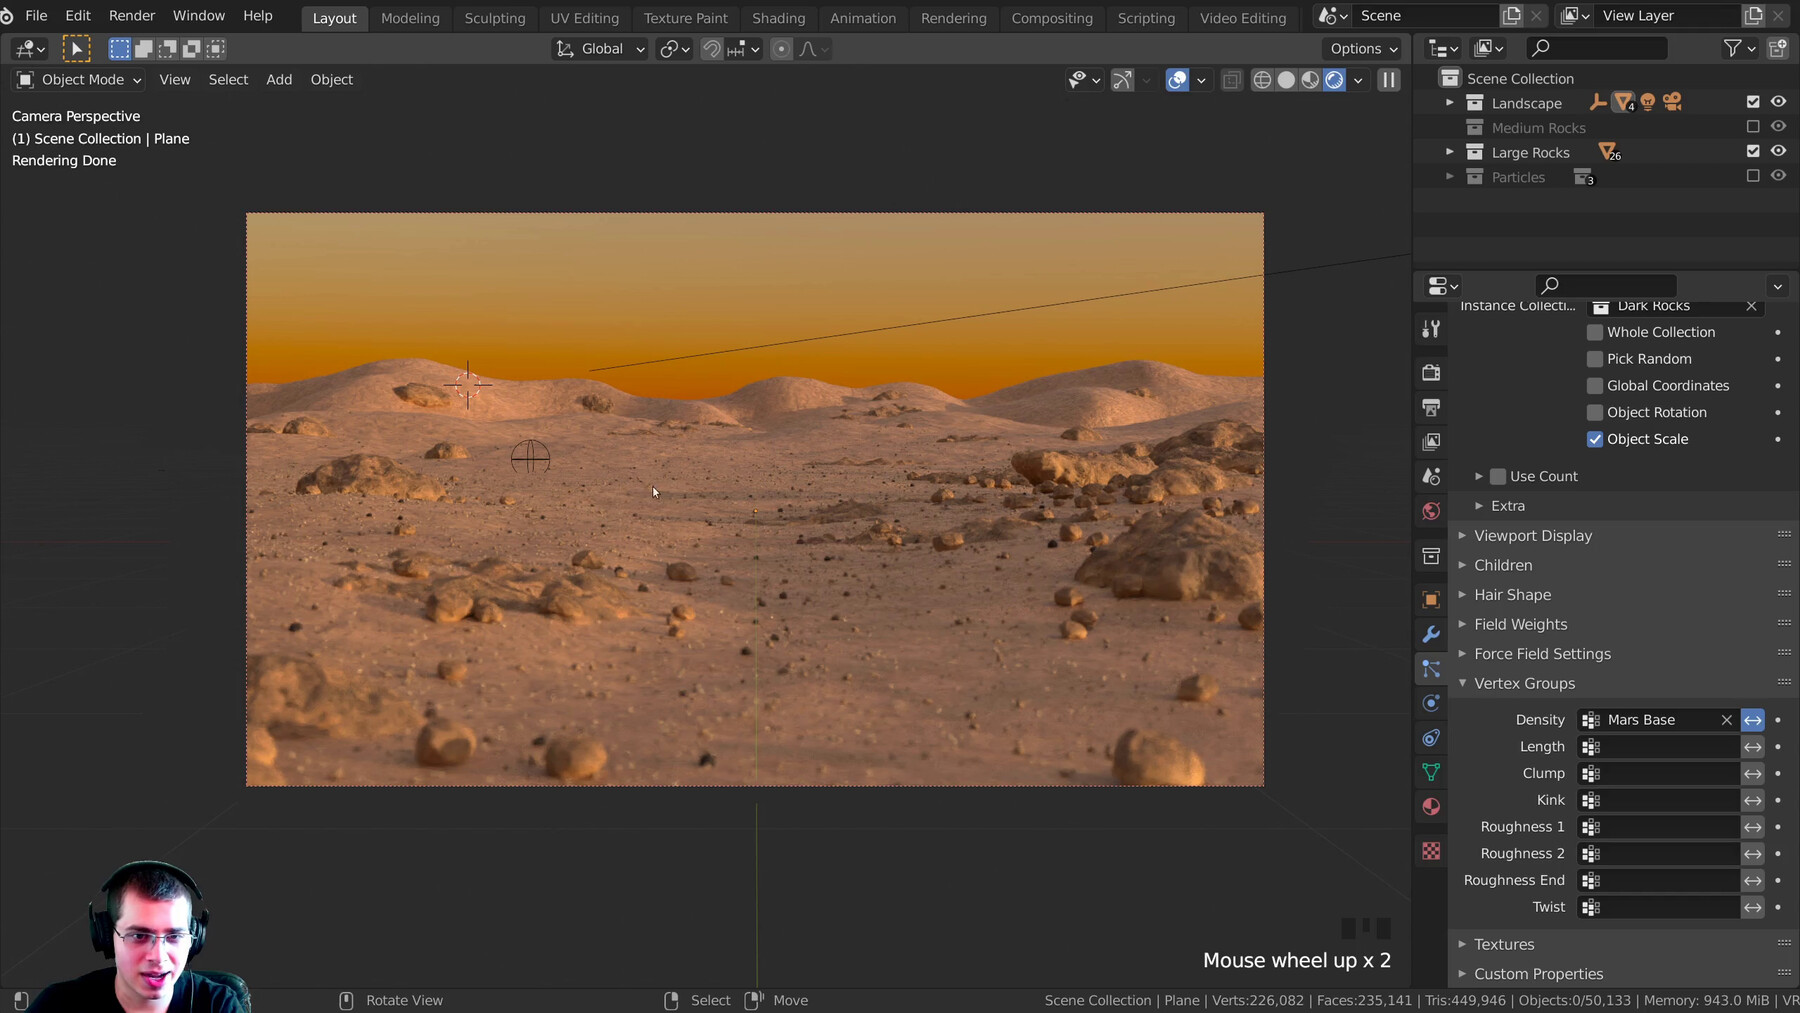The width and height of the screenshot is (1800, 1013).
Task: Open the Object Constraints tab icon
Action: pos(1431,738)
